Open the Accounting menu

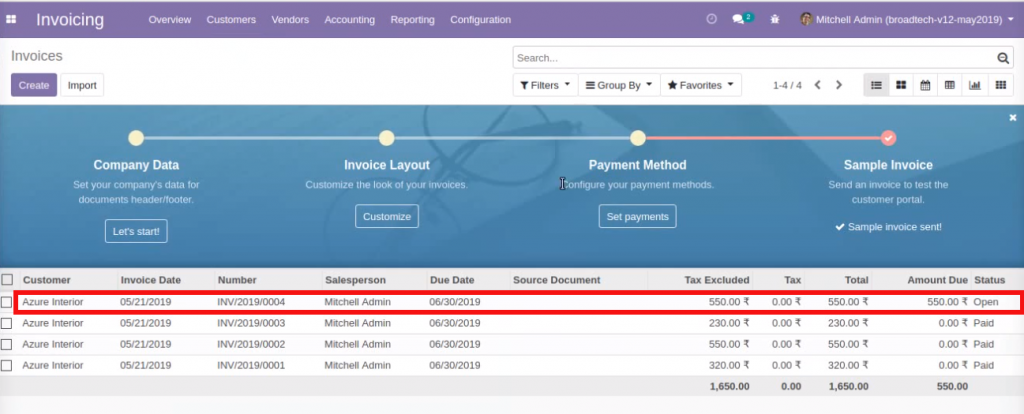(x=349, y=20)
